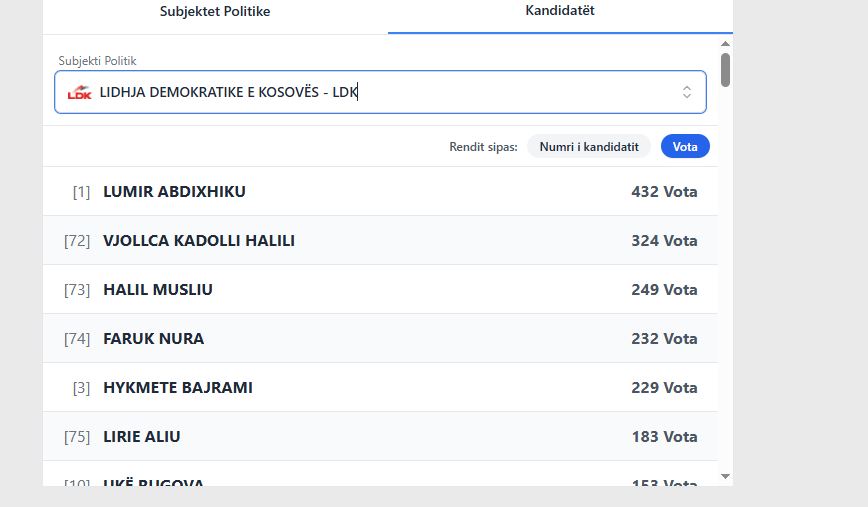The image size is (868, 507).
Task: Select candidate Lumir Abdixhiku row
Action: (x=380, y=192)
